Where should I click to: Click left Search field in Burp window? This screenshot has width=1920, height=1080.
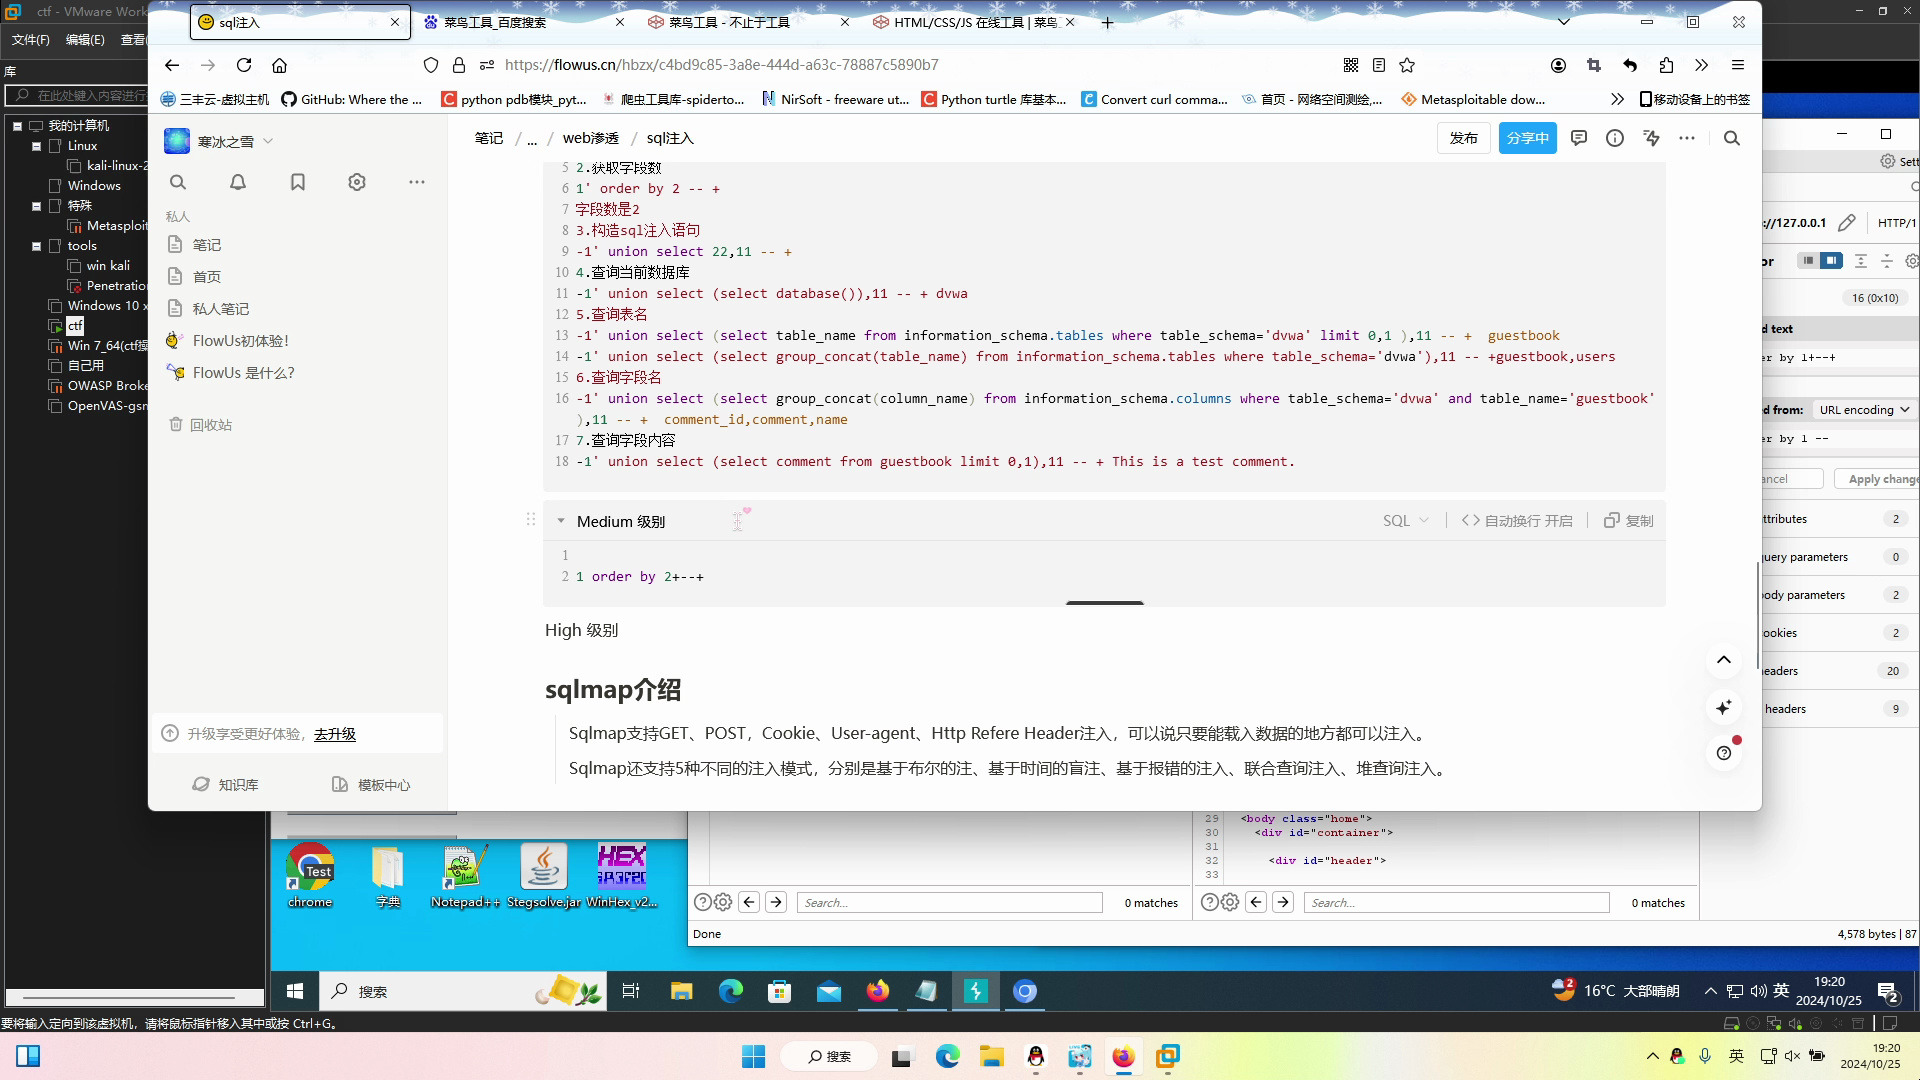949,903
